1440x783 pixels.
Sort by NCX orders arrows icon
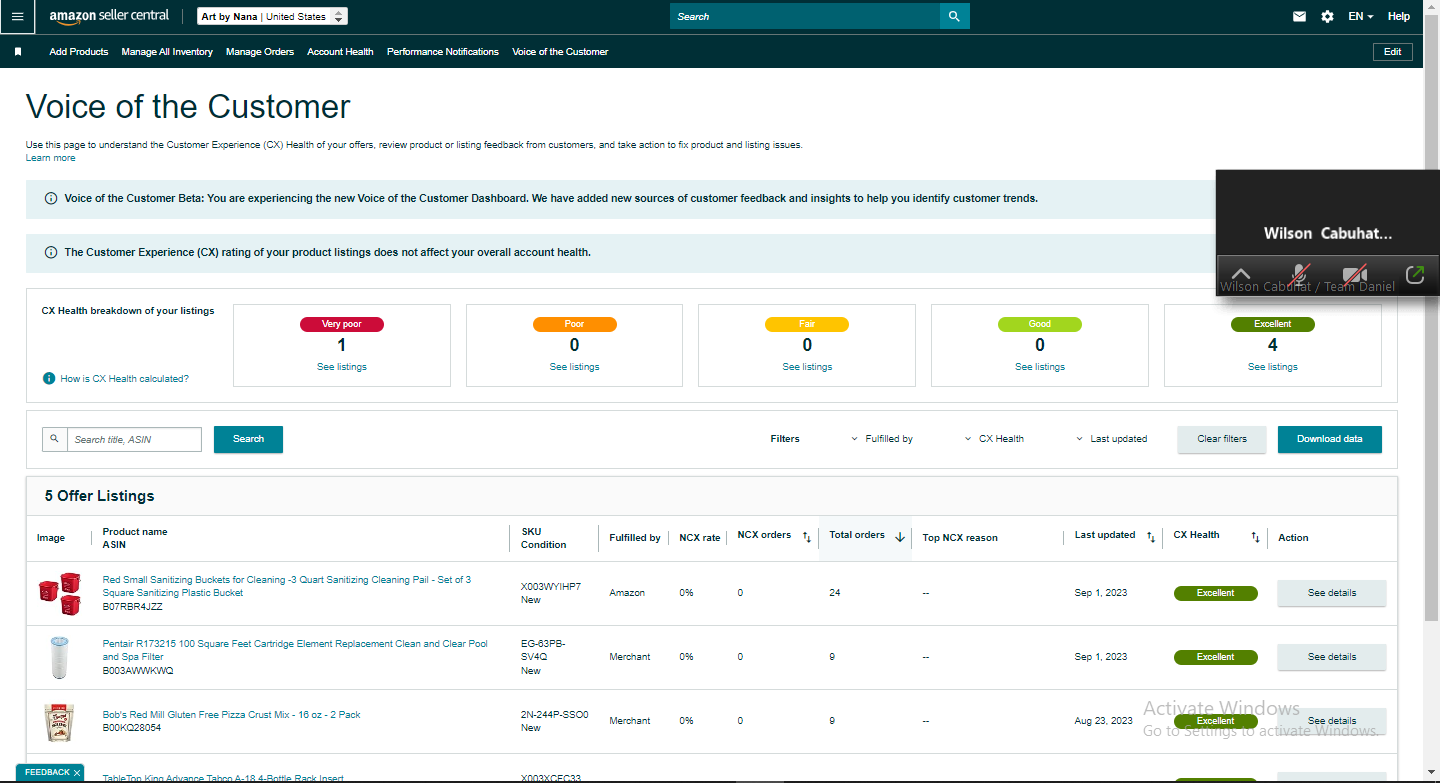point(807,537)
